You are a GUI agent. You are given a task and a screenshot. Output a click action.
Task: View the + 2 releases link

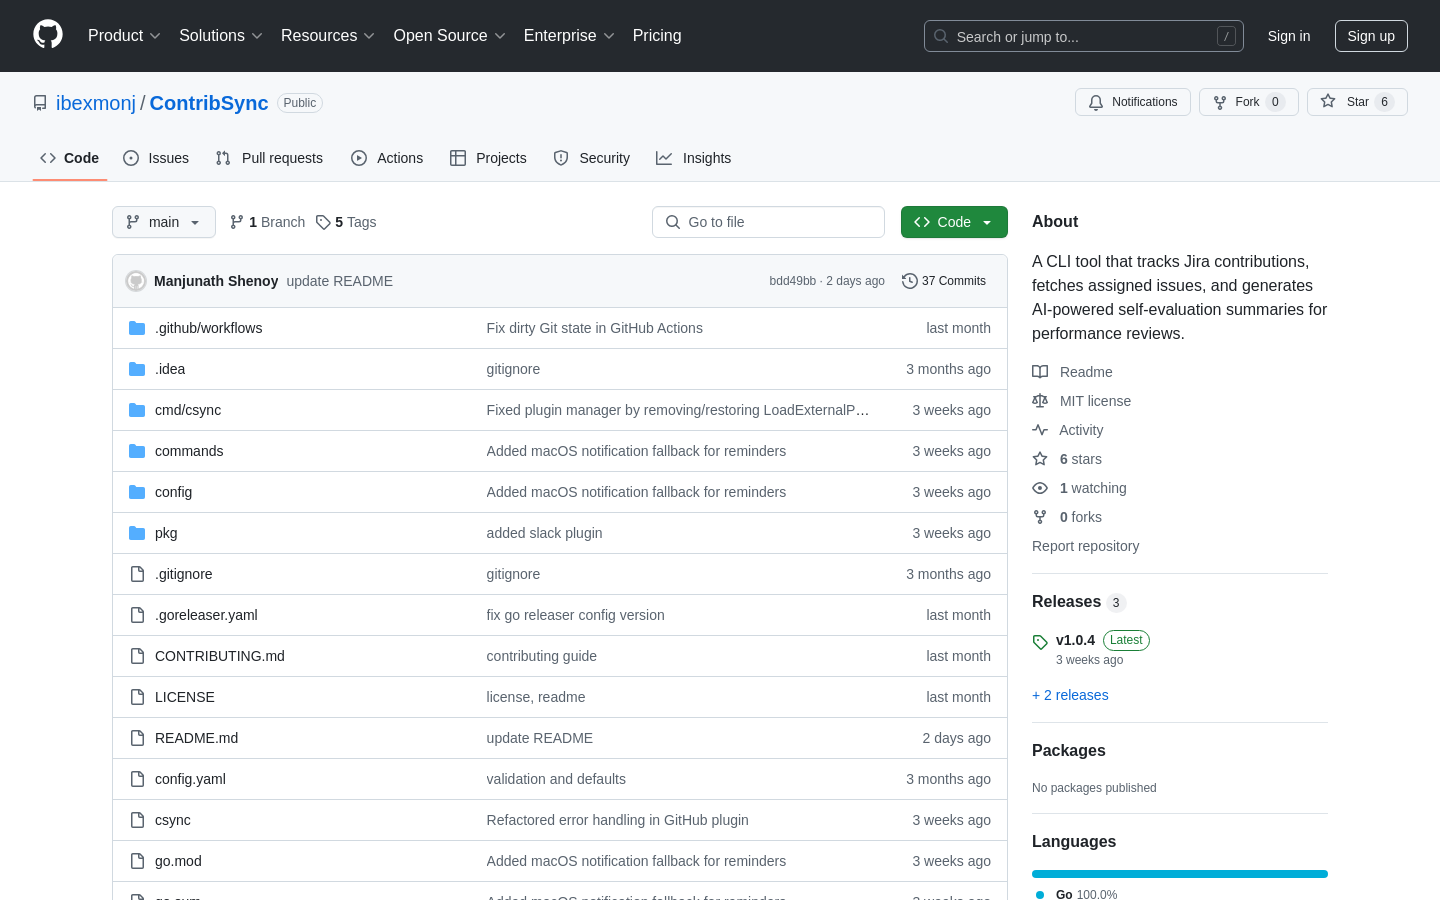1070,695
